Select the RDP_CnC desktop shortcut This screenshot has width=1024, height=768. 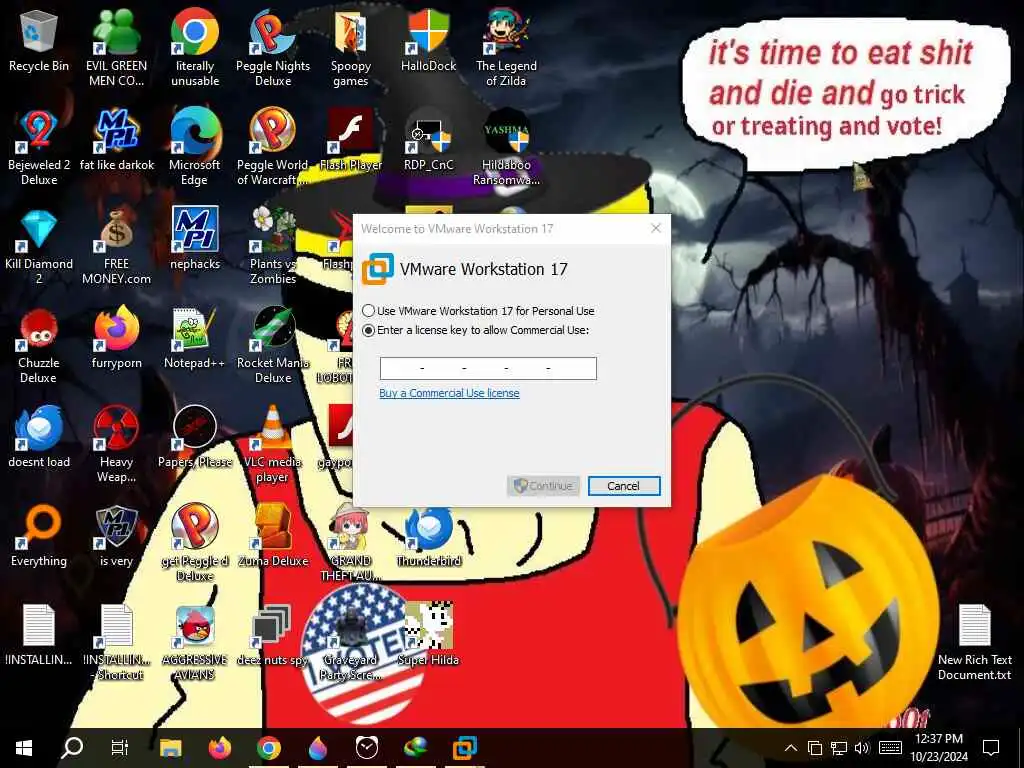click(428, 140)
